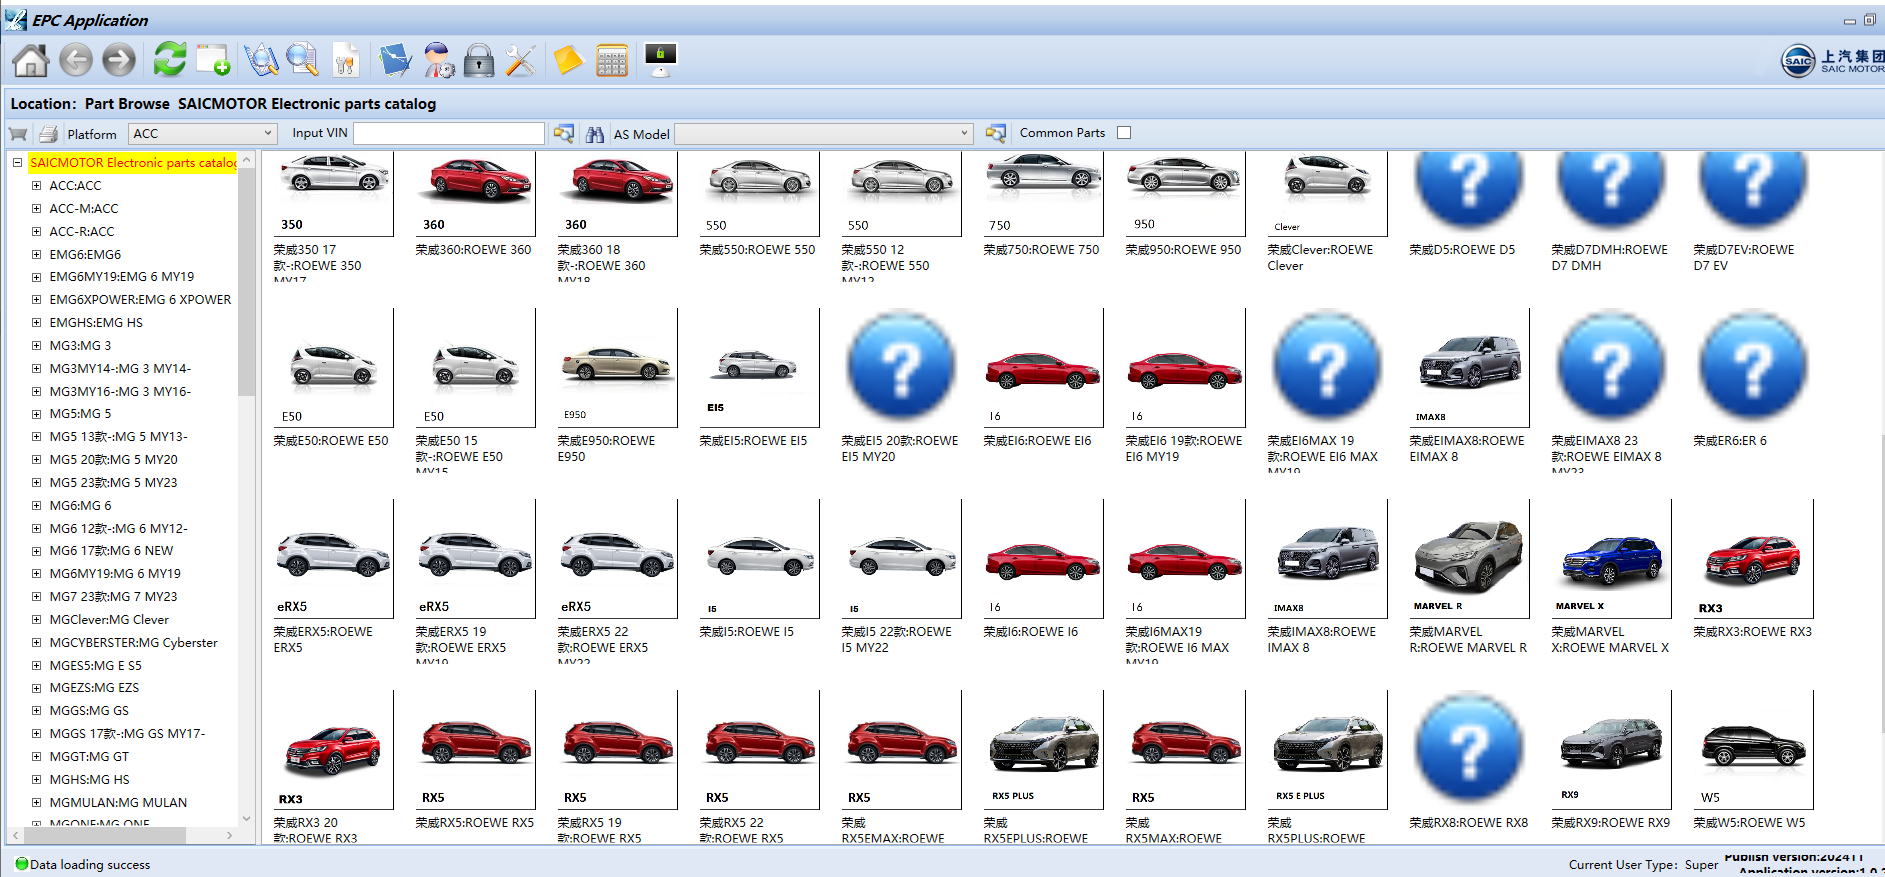Open the 荣威EI5:ROEWE EI5 car thumbnail
This screenshot has height=877, width=1885.
(x=760, y=368)
